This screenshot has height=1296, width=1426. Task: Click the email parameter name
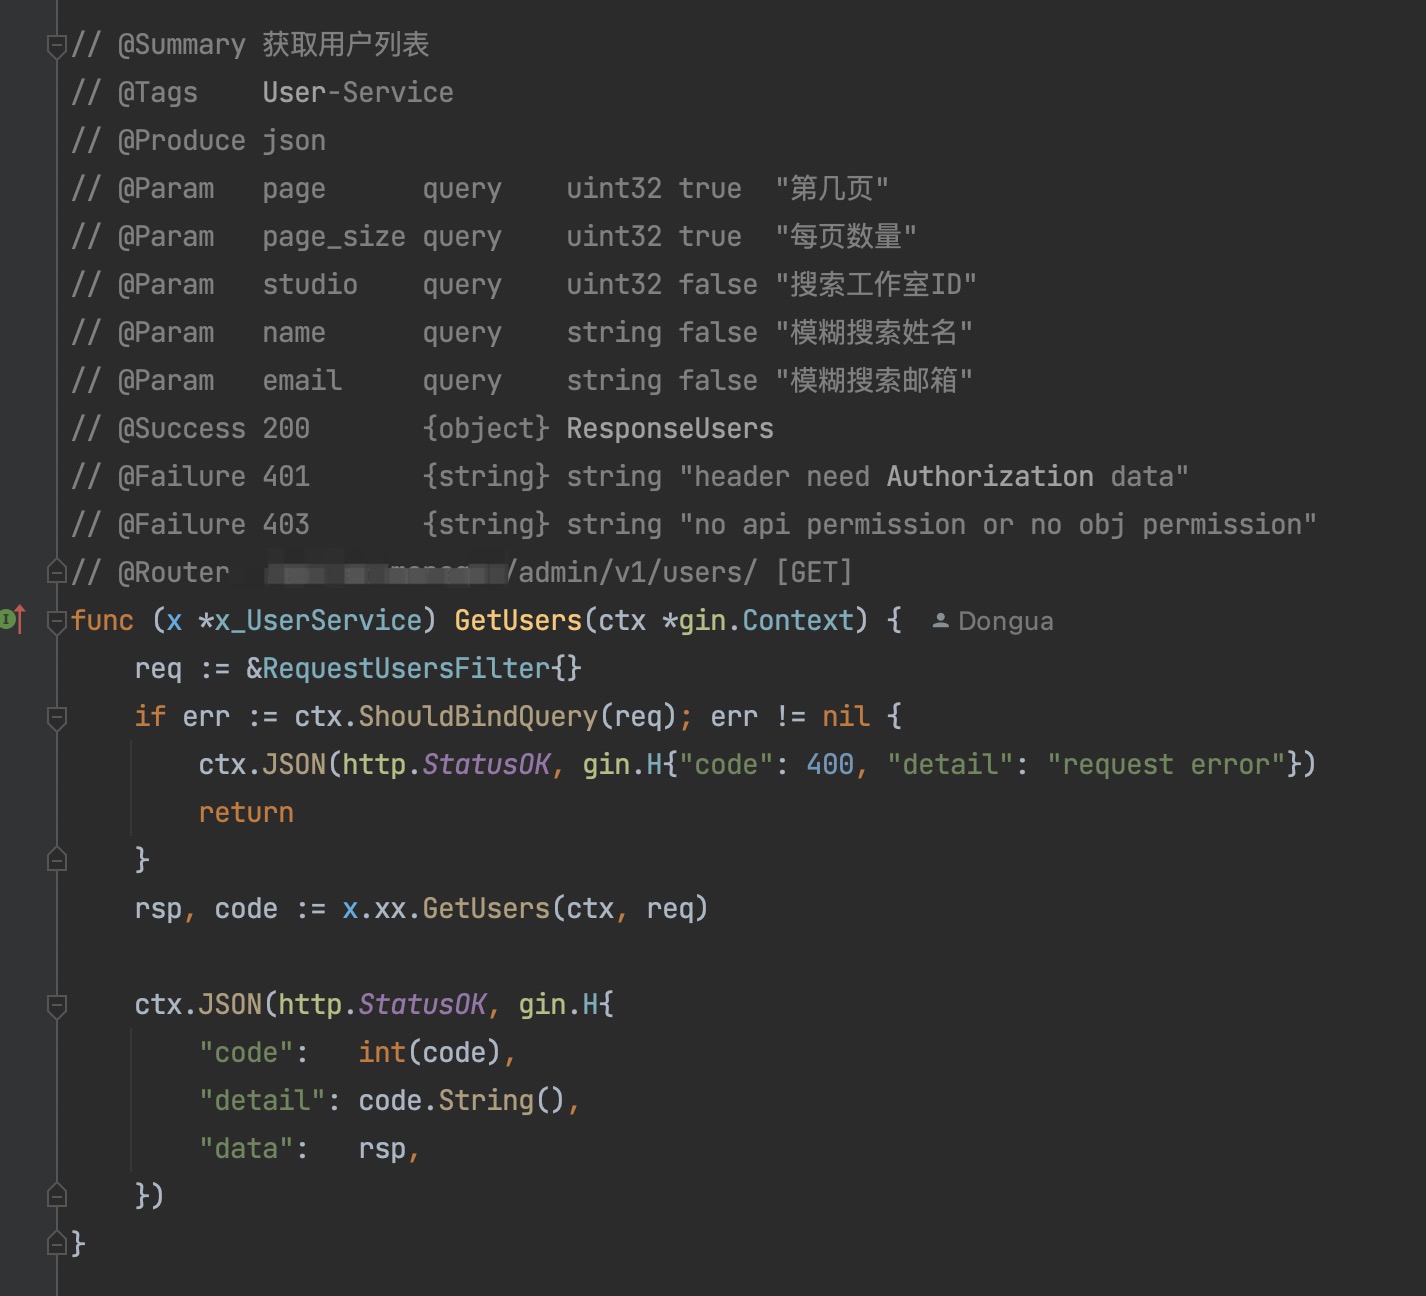(302, 380)
